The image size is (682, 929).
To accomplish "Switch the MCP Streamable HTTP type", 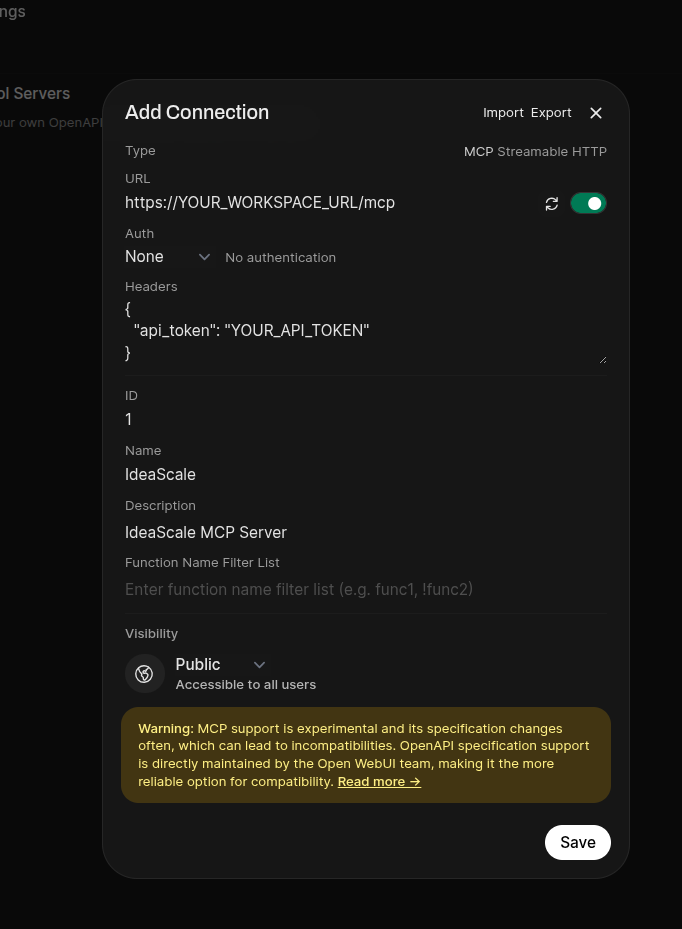I will (x=535, y=152).
